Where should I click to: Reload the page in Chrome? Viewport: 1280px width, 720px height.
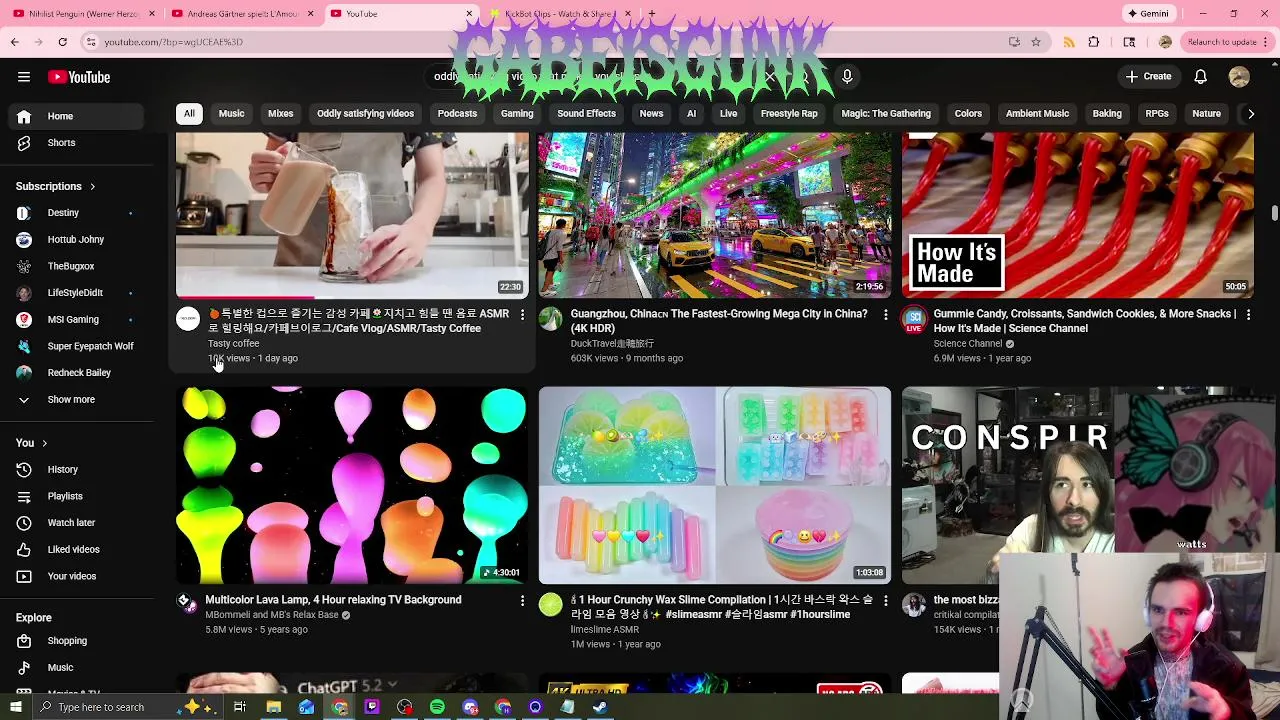(62, 42)
